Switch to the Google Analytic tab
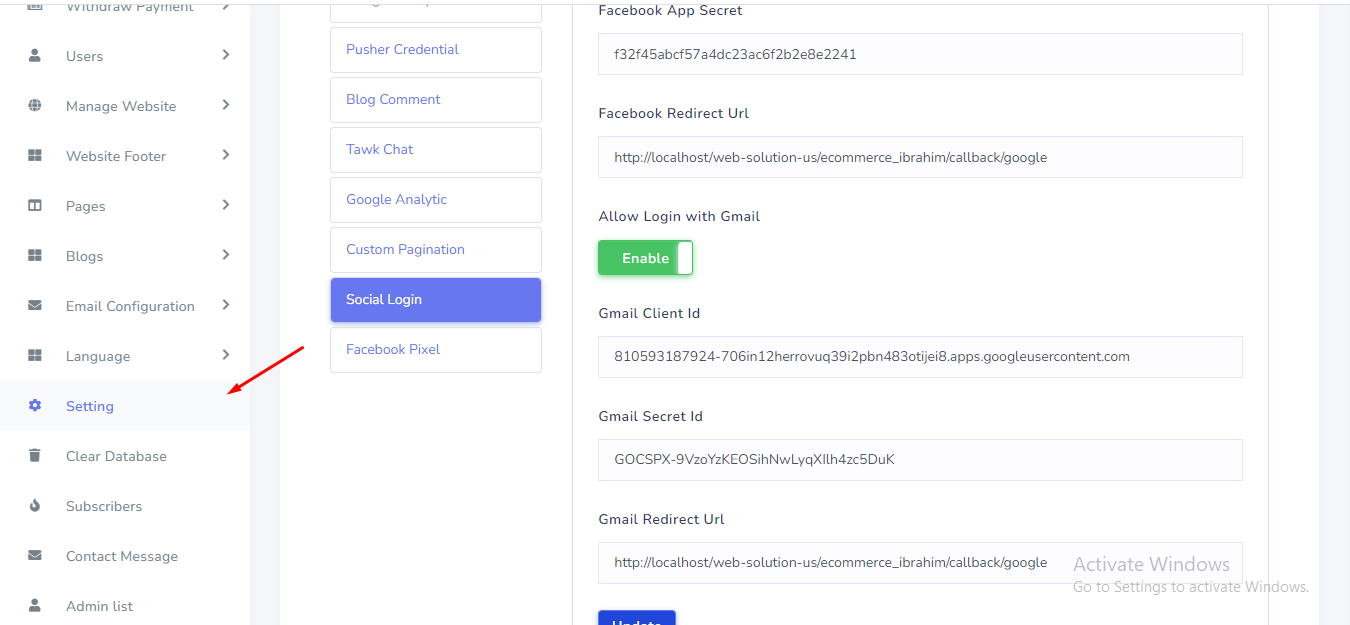The width and height of the screenshot is (1350, 625). (x=435, y=200)
